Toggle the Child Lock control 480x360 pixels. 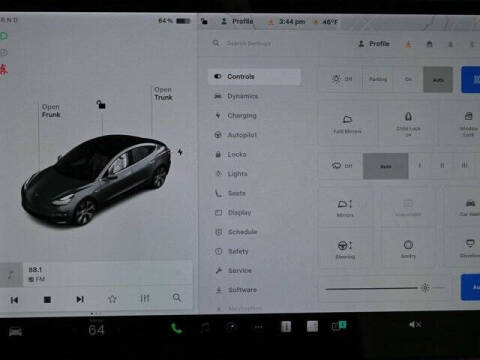[408, 124]
